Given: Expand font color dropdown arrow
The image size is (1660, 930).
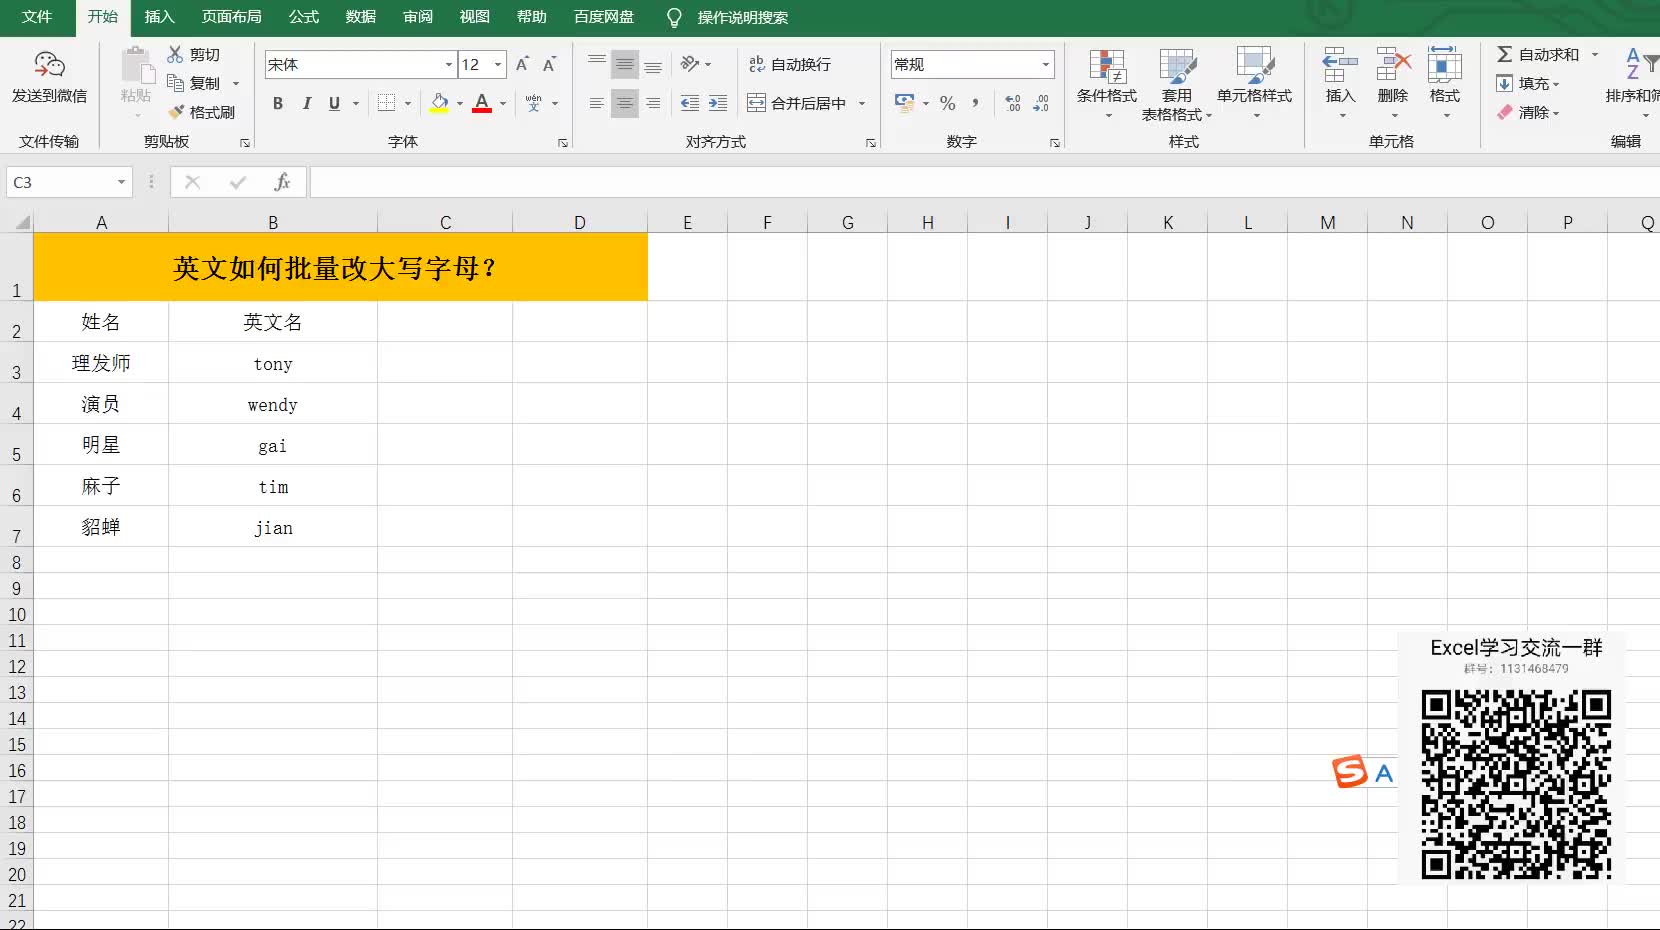Looking at the screenshot, I should (x=503, y=103).
